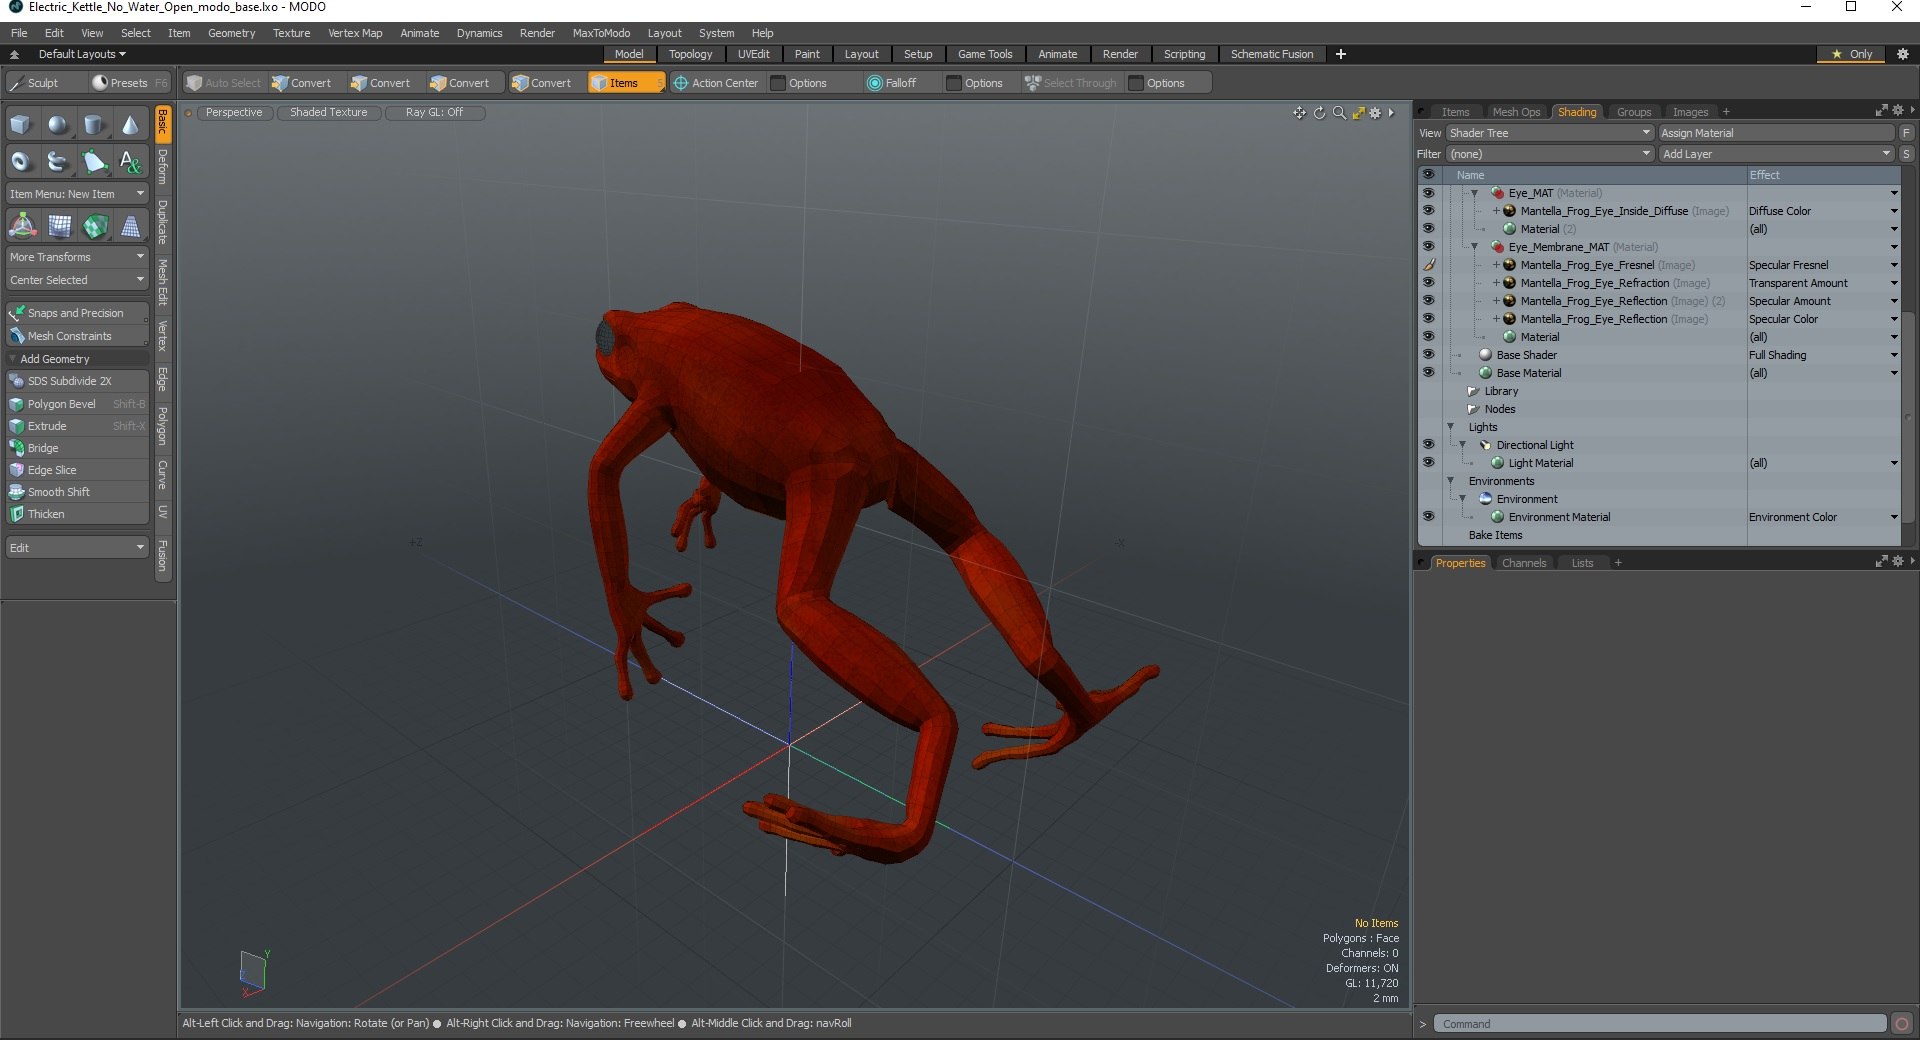1920x1040 pixels.
Task: Toggle visibility of Mantella_Frog_Eye_Inside_Diffuse layer
Action: click(1428, 211)
